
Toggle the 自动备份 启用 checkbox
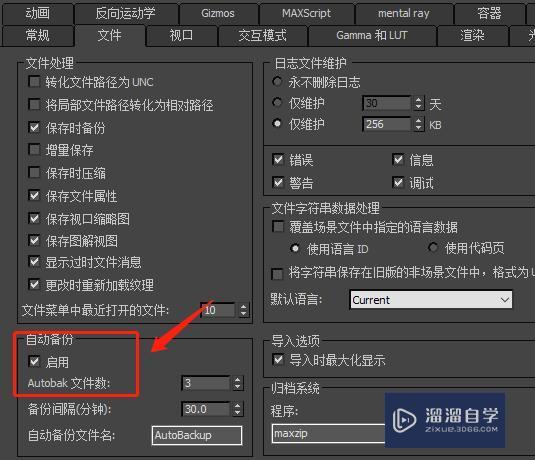click(x=34, y=361)
